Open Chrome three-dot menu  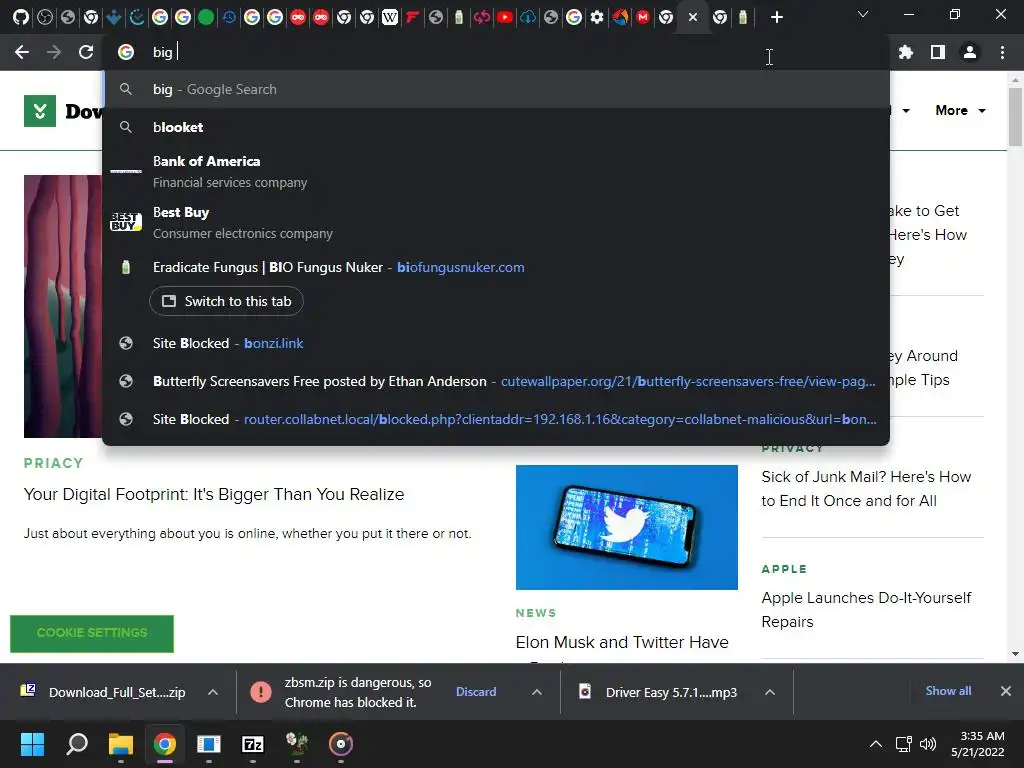[x=1002, y=52]
